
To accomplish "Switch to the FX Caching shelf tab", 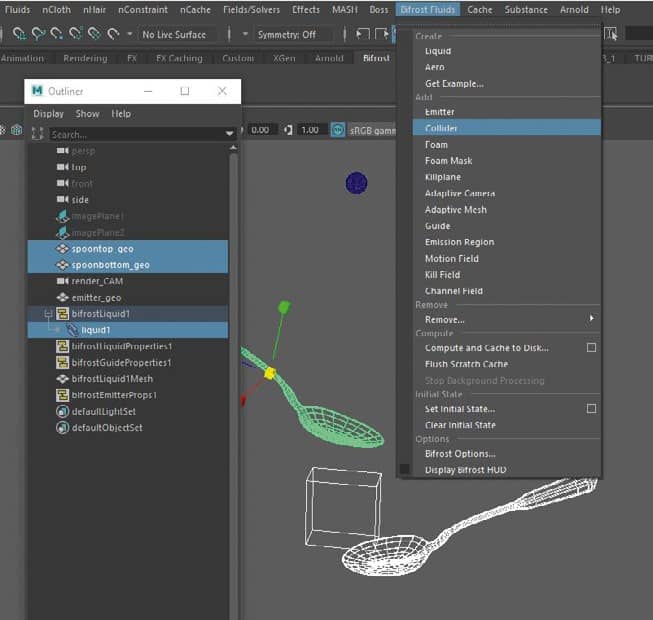I will (179, 58).
